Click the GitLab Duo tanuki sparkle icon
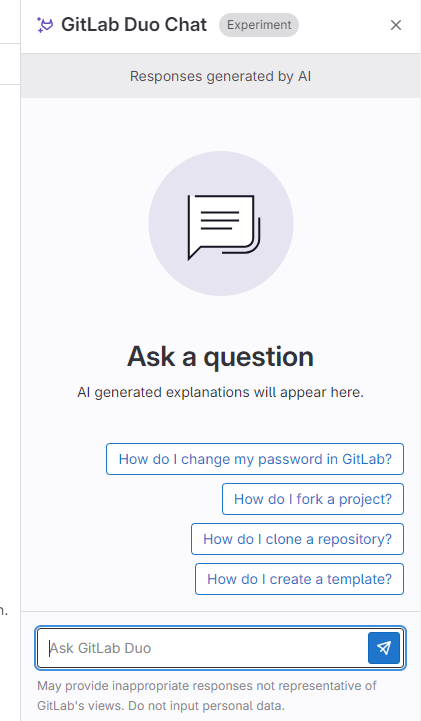Image resolution: width=421 pixels, height=721 pixels. (x=45, y=25)
